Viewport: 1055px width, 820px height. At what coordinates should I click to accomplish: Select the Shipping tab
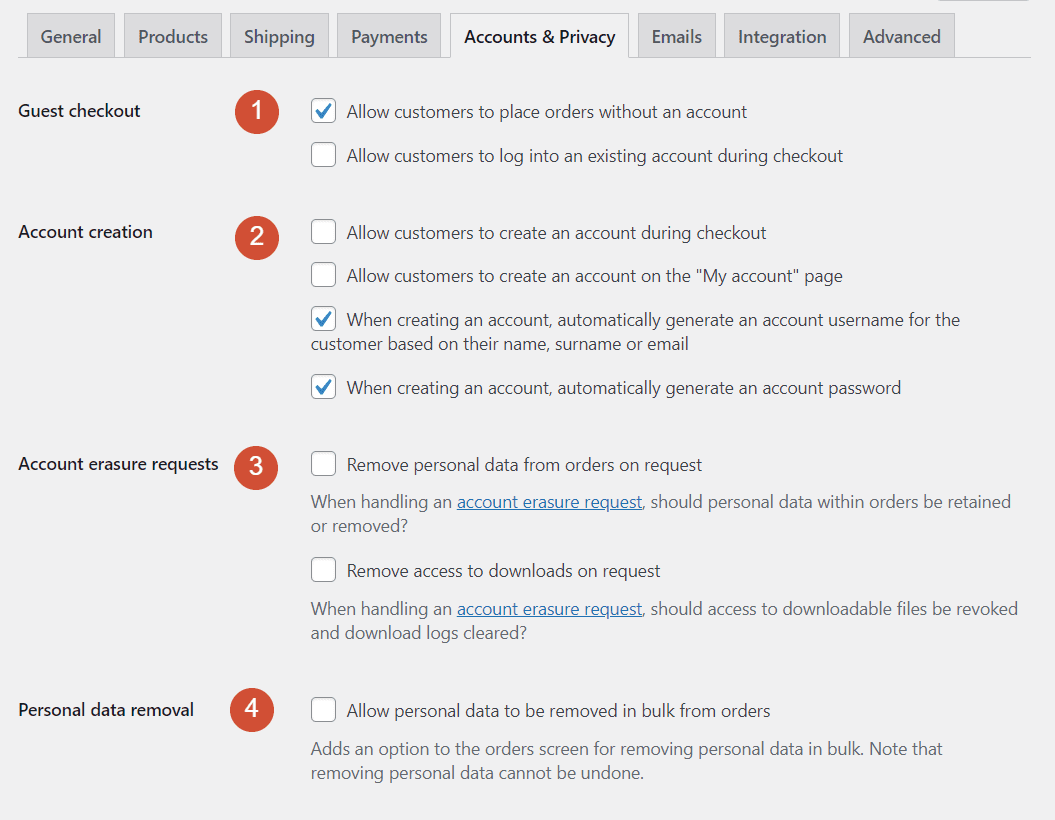tap(278, 35)
